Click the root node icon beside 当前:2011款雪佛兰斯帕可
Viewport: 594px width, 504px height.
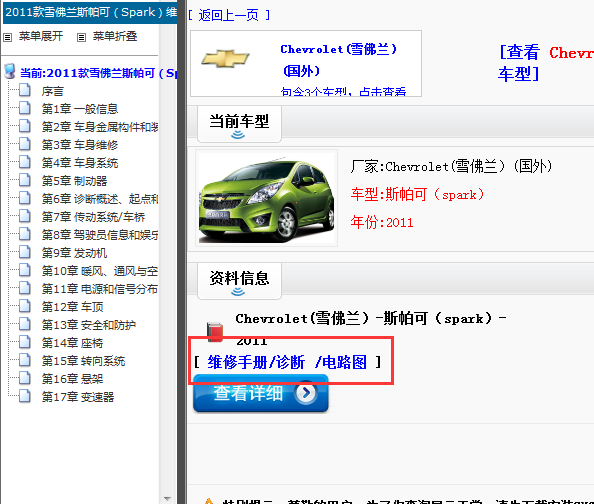coord(9,71)
